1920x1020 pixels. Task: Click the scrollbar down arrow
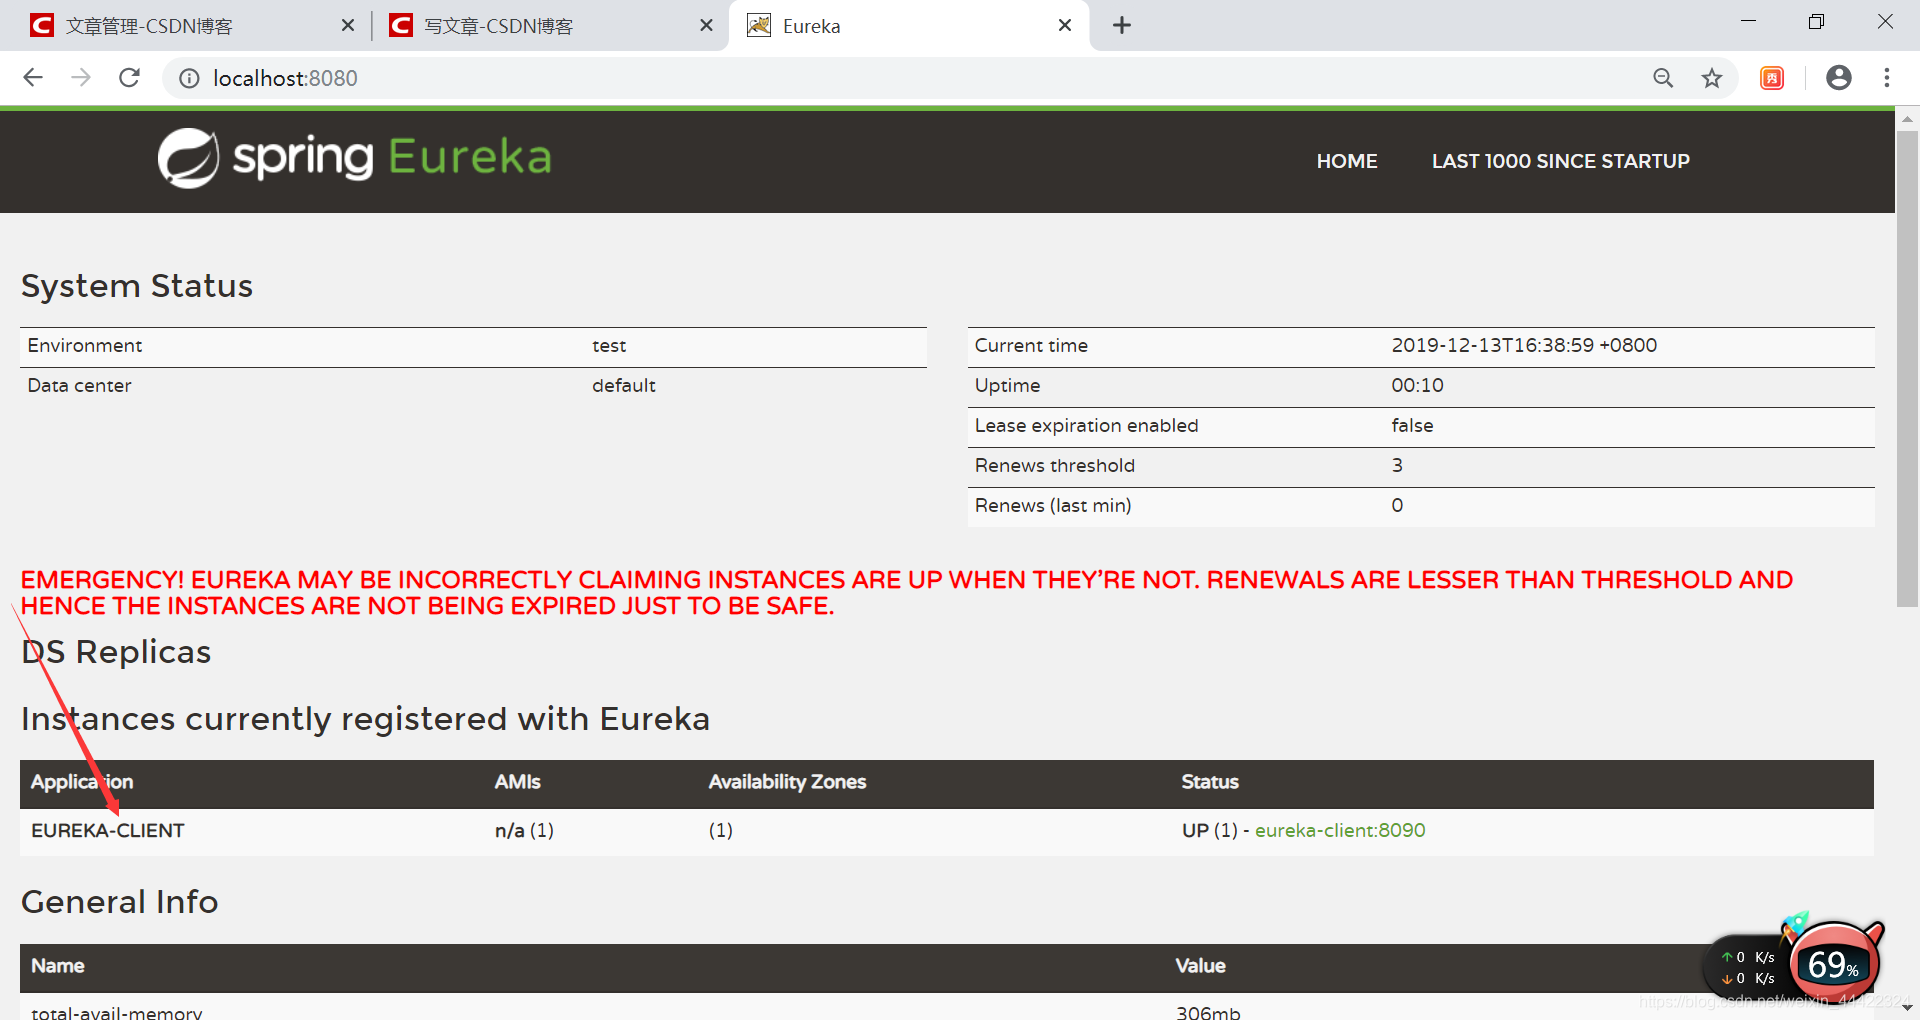pyautogui.click(x=1907, y=1008)
